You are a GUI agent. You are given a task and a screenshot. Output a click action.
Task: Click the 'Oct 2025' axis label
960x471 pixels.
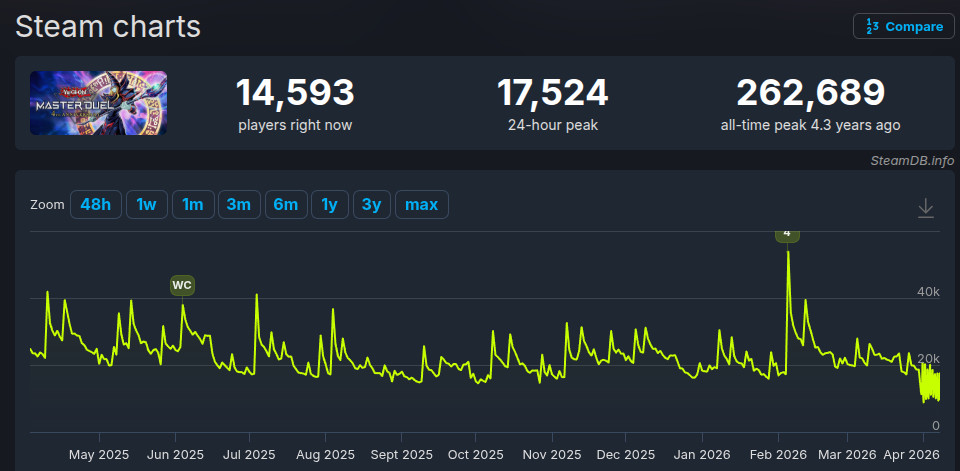(475, 455)
